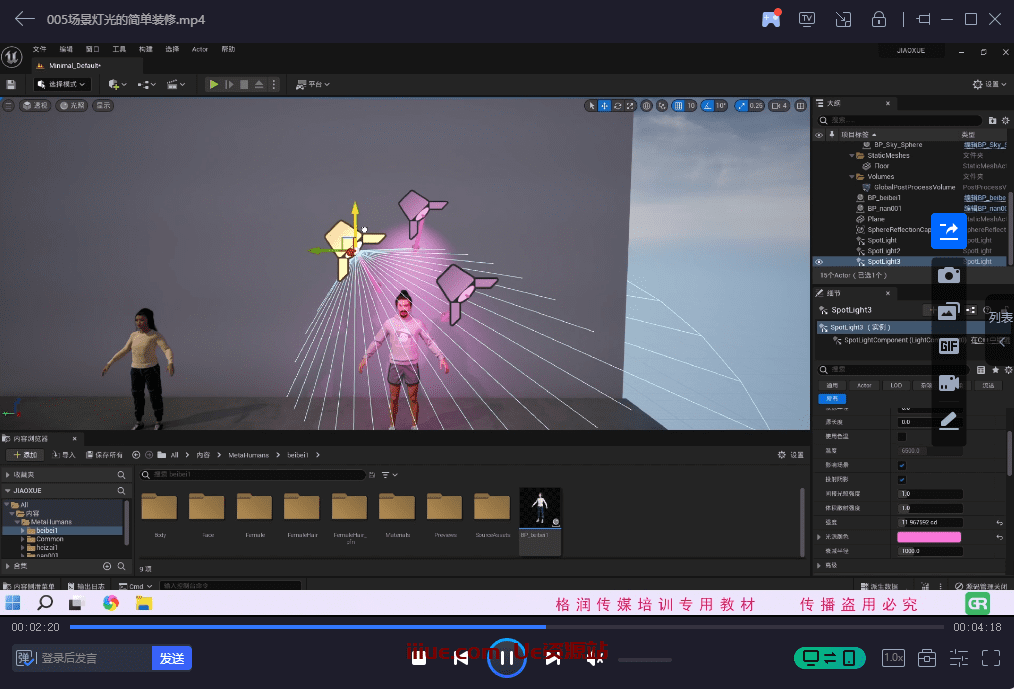Open the playback speed 1.0x selector
This screenshot has width=1014, height=689.
coord(893,657)
